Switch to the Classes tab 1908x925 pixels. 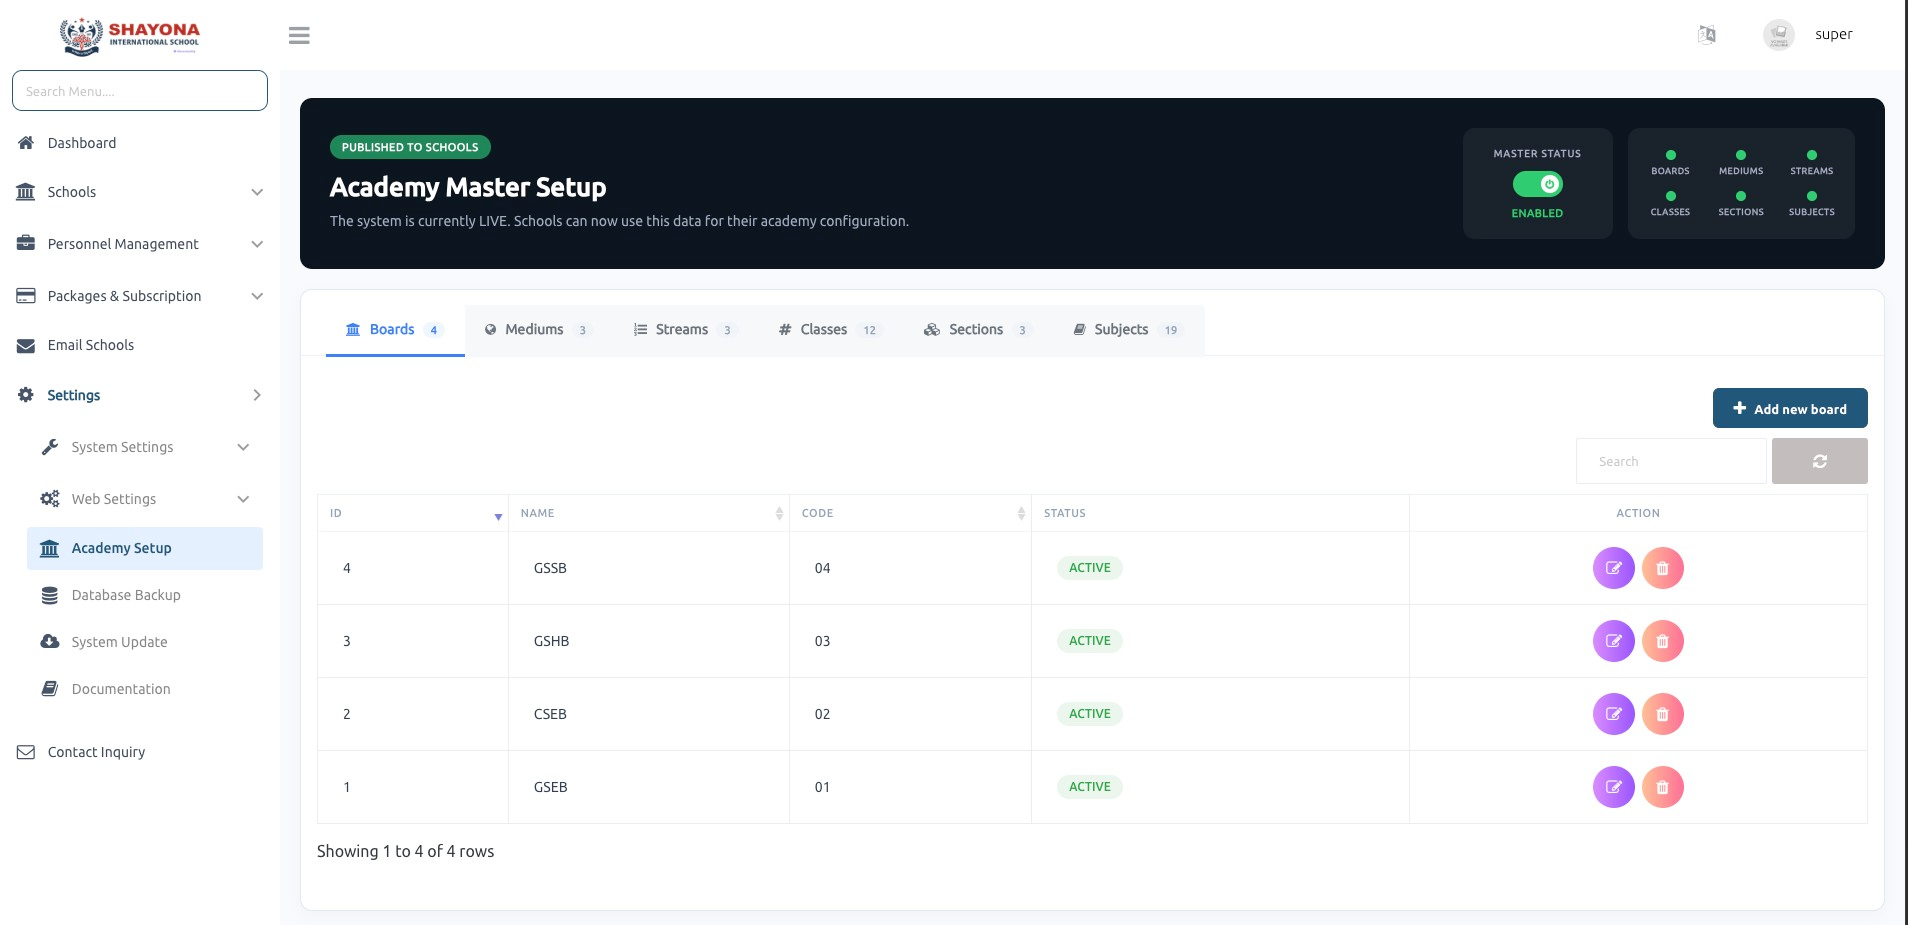[x=830, y=330]
